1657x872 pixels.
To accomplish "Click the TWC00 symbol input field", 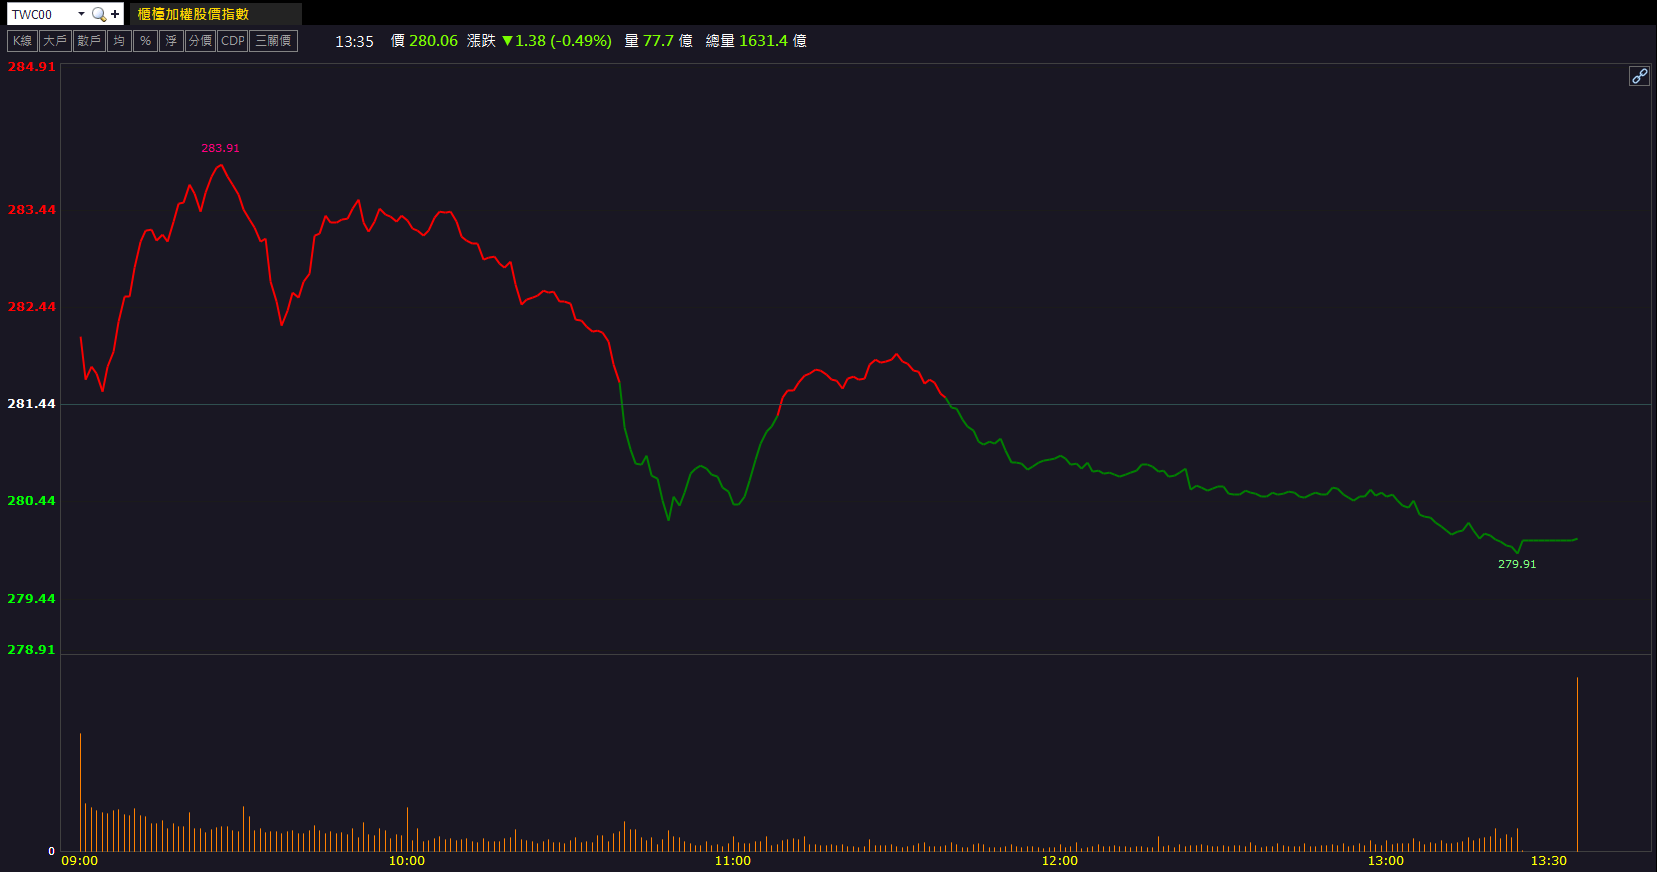I will 41,14.
